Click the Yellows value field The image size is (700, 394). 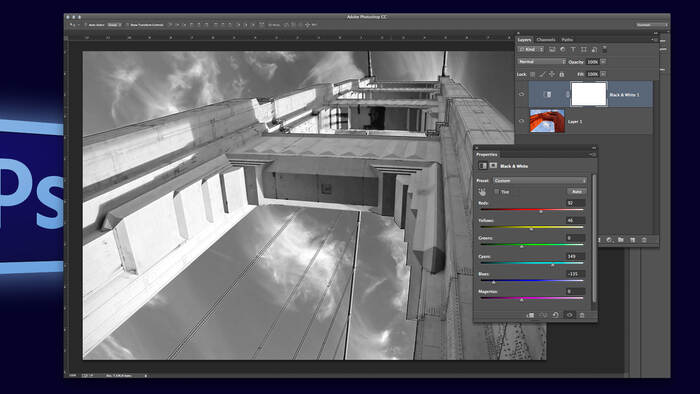(575, 220)
